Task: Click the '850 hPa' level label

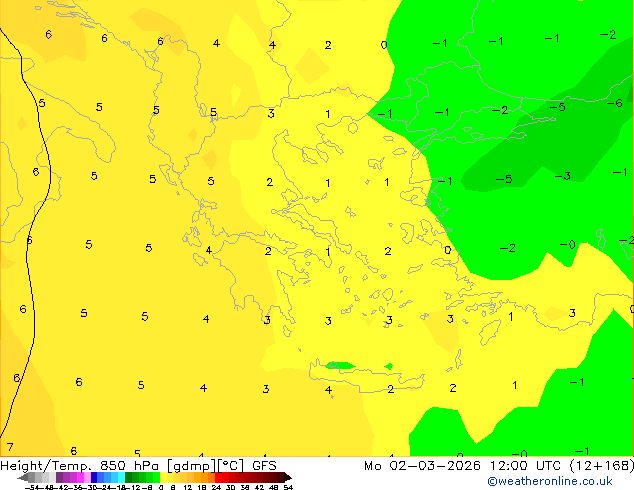Action: 131,466
